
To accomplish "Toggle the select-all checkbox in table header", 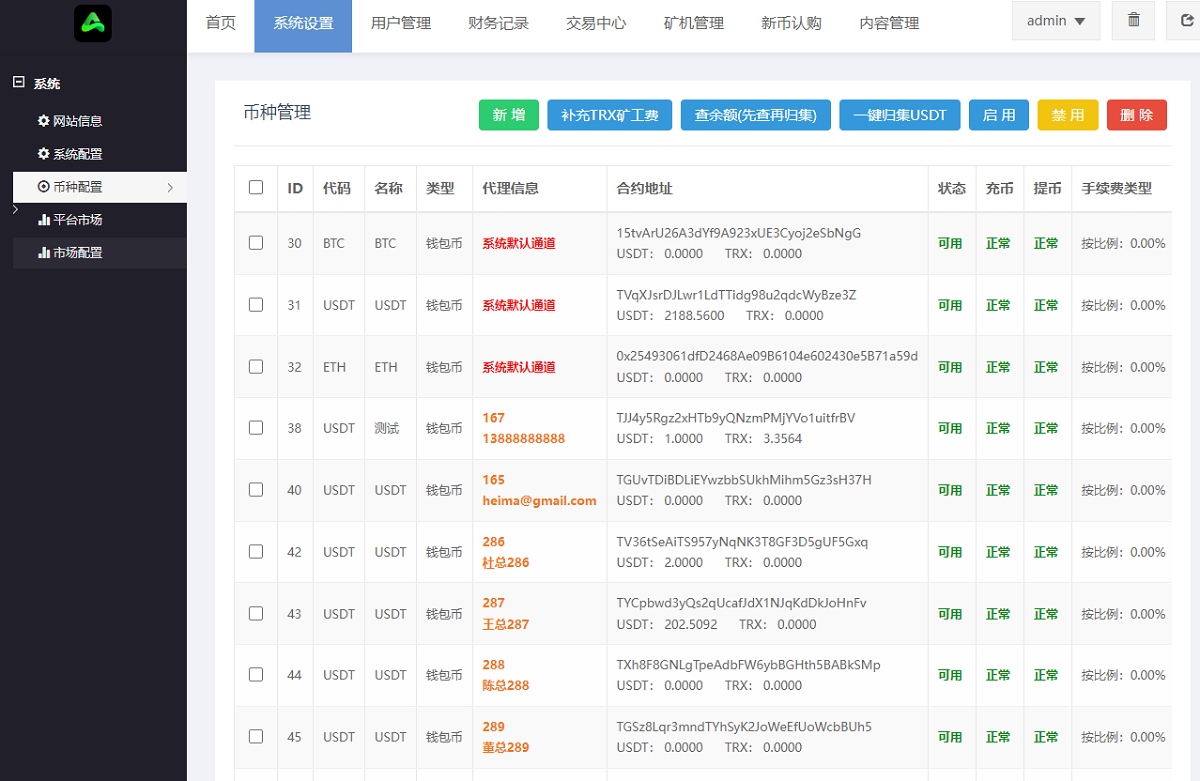I will coord(256,187).
